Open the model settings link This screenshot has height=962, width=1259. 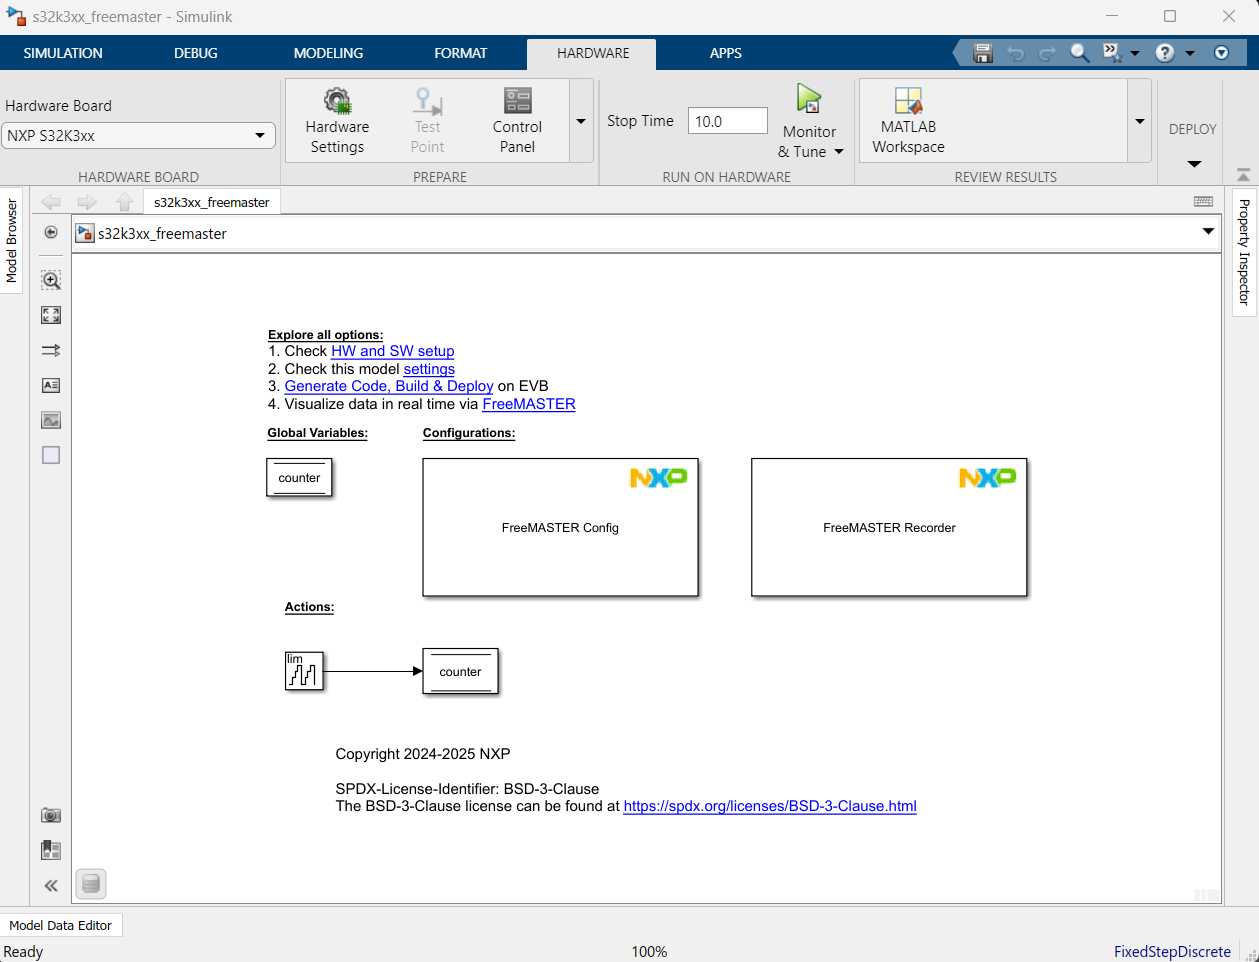pyautogui.click(x=429, y=369)
